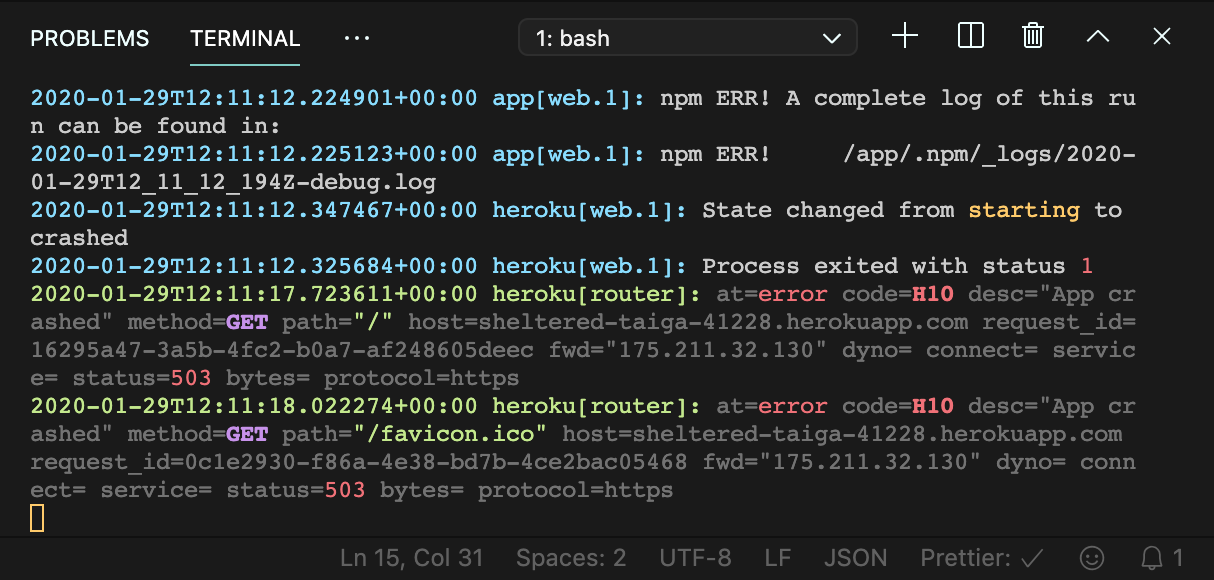Screen dimensions: 1214x580
Task: Change indentation via Spaces: 2
Action: coord(571,558)
